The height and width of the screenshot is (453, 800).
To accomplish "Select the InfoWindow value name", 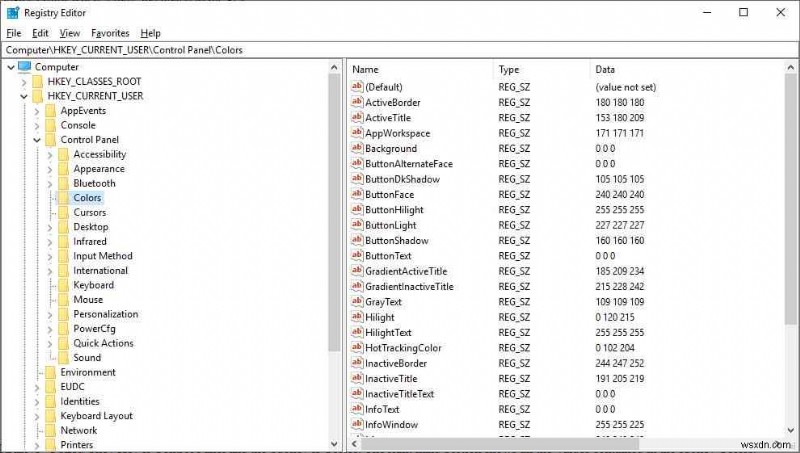I will (391, 424).
